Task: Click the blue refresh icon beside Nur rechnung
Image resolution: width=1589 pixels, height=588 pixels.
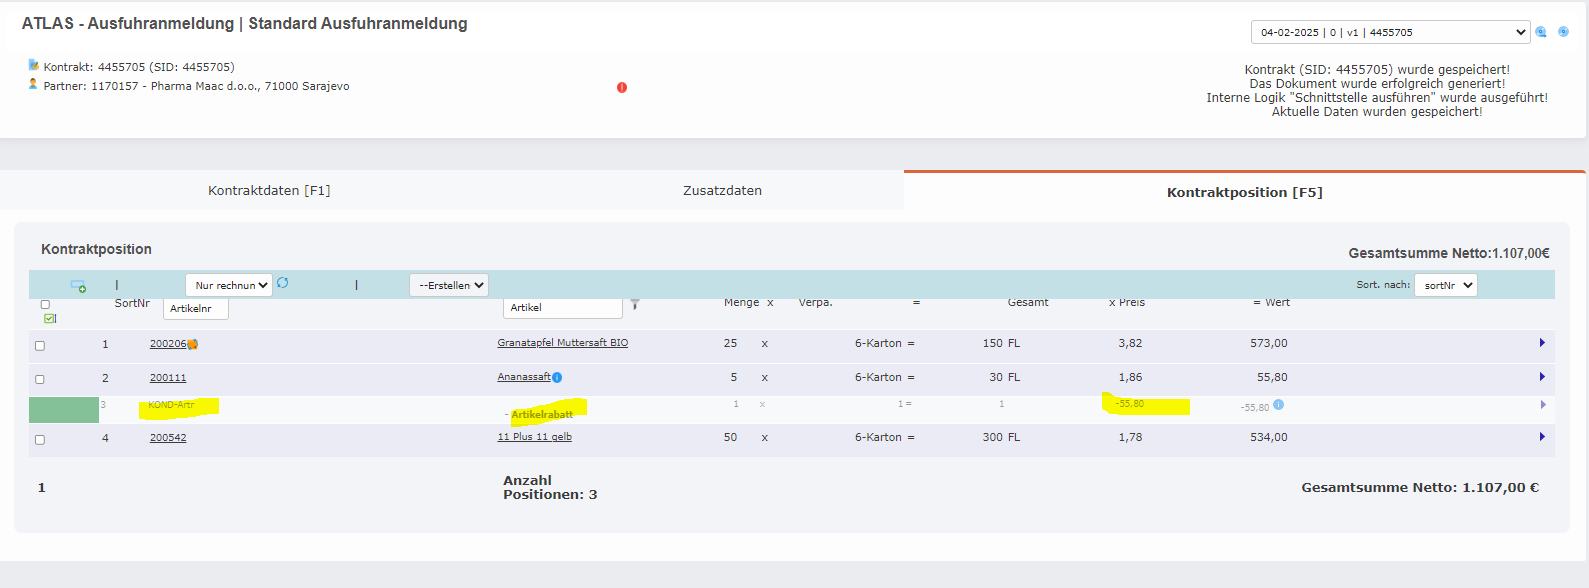Action: [283, 284]
